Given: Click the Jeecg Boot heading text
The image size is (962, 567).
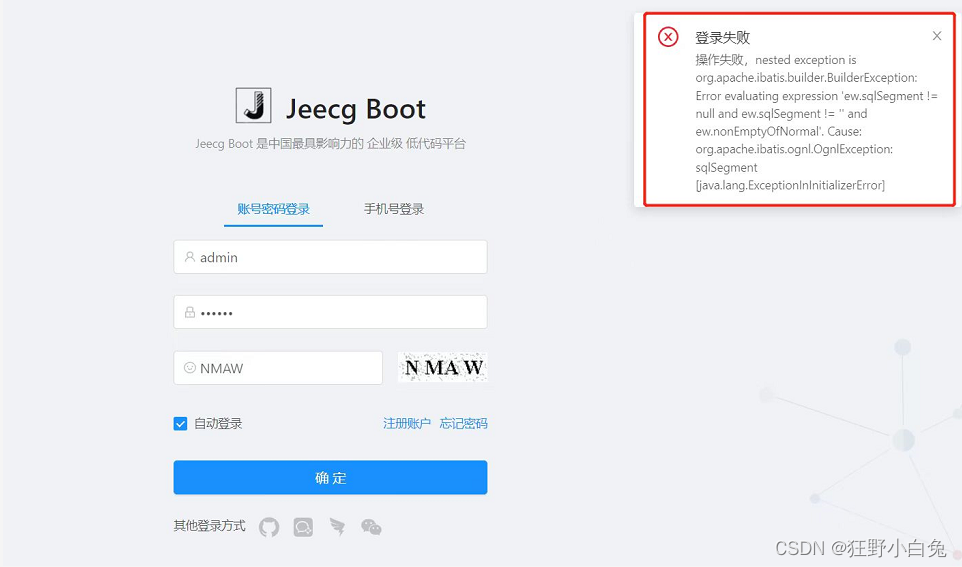Looking at the screenshot, I should 355,109.
